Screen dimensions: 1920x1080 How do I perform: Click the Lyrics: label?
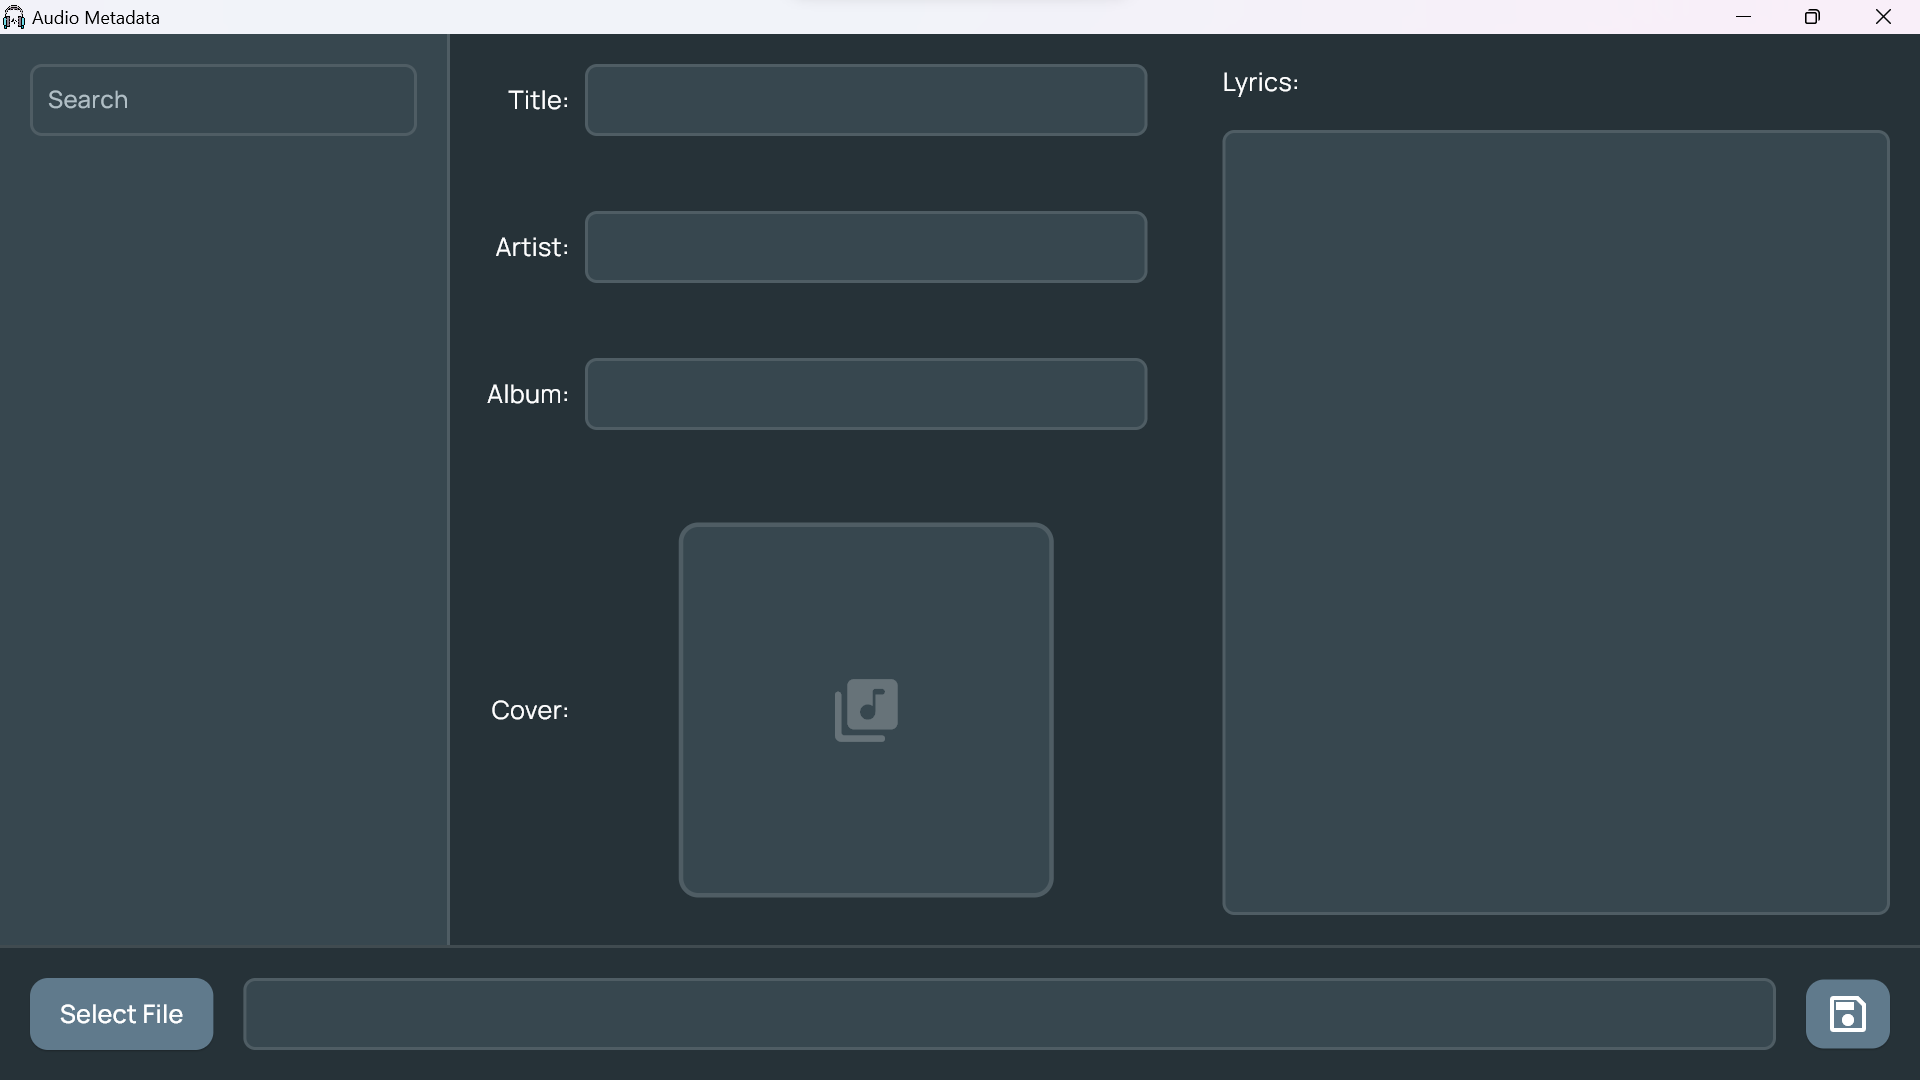(1260, 82)
